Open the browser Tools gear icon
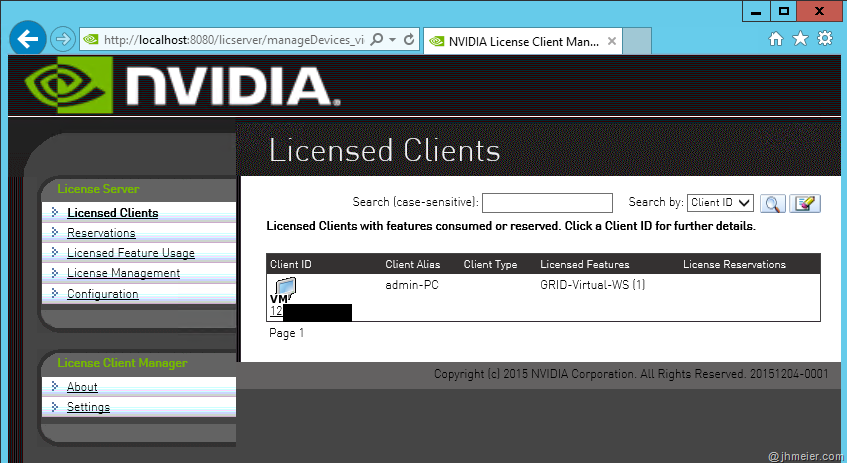Image resolution: width=847 pixels, height=463 pixels. (825, 39)
